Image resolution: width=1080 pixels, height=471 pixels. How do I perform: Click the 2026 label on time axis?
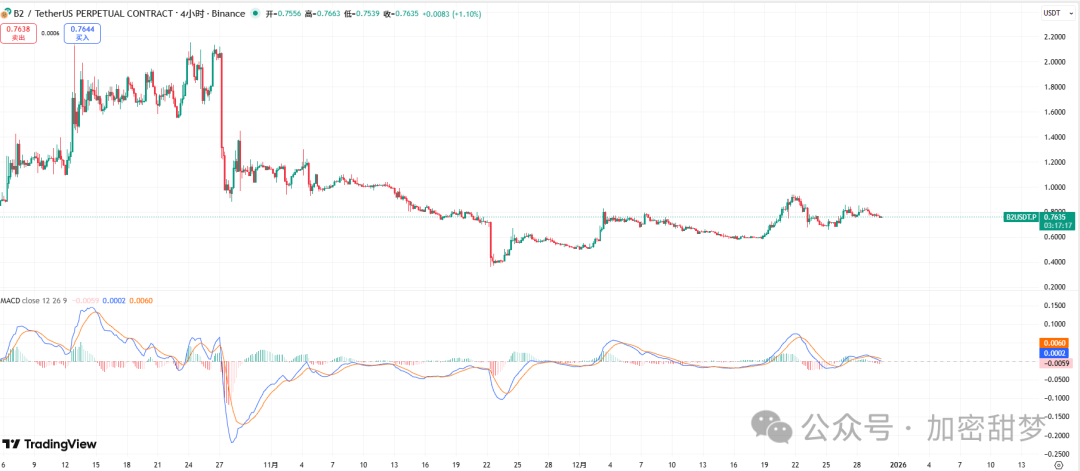tap(897, 465)
